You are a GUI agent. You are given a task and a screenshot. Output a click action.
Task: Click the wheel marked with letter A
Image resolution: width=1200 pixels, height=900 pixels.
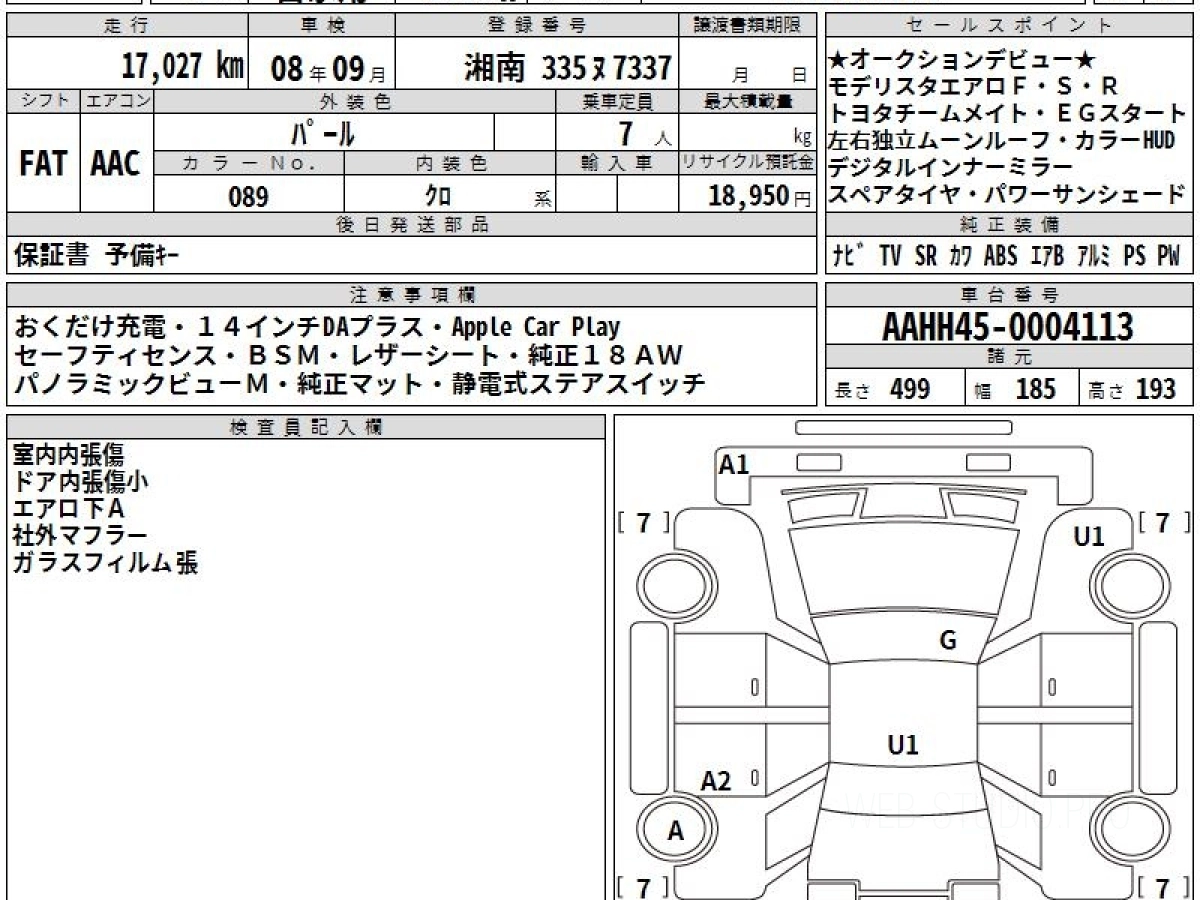click(x=676, y=830)
